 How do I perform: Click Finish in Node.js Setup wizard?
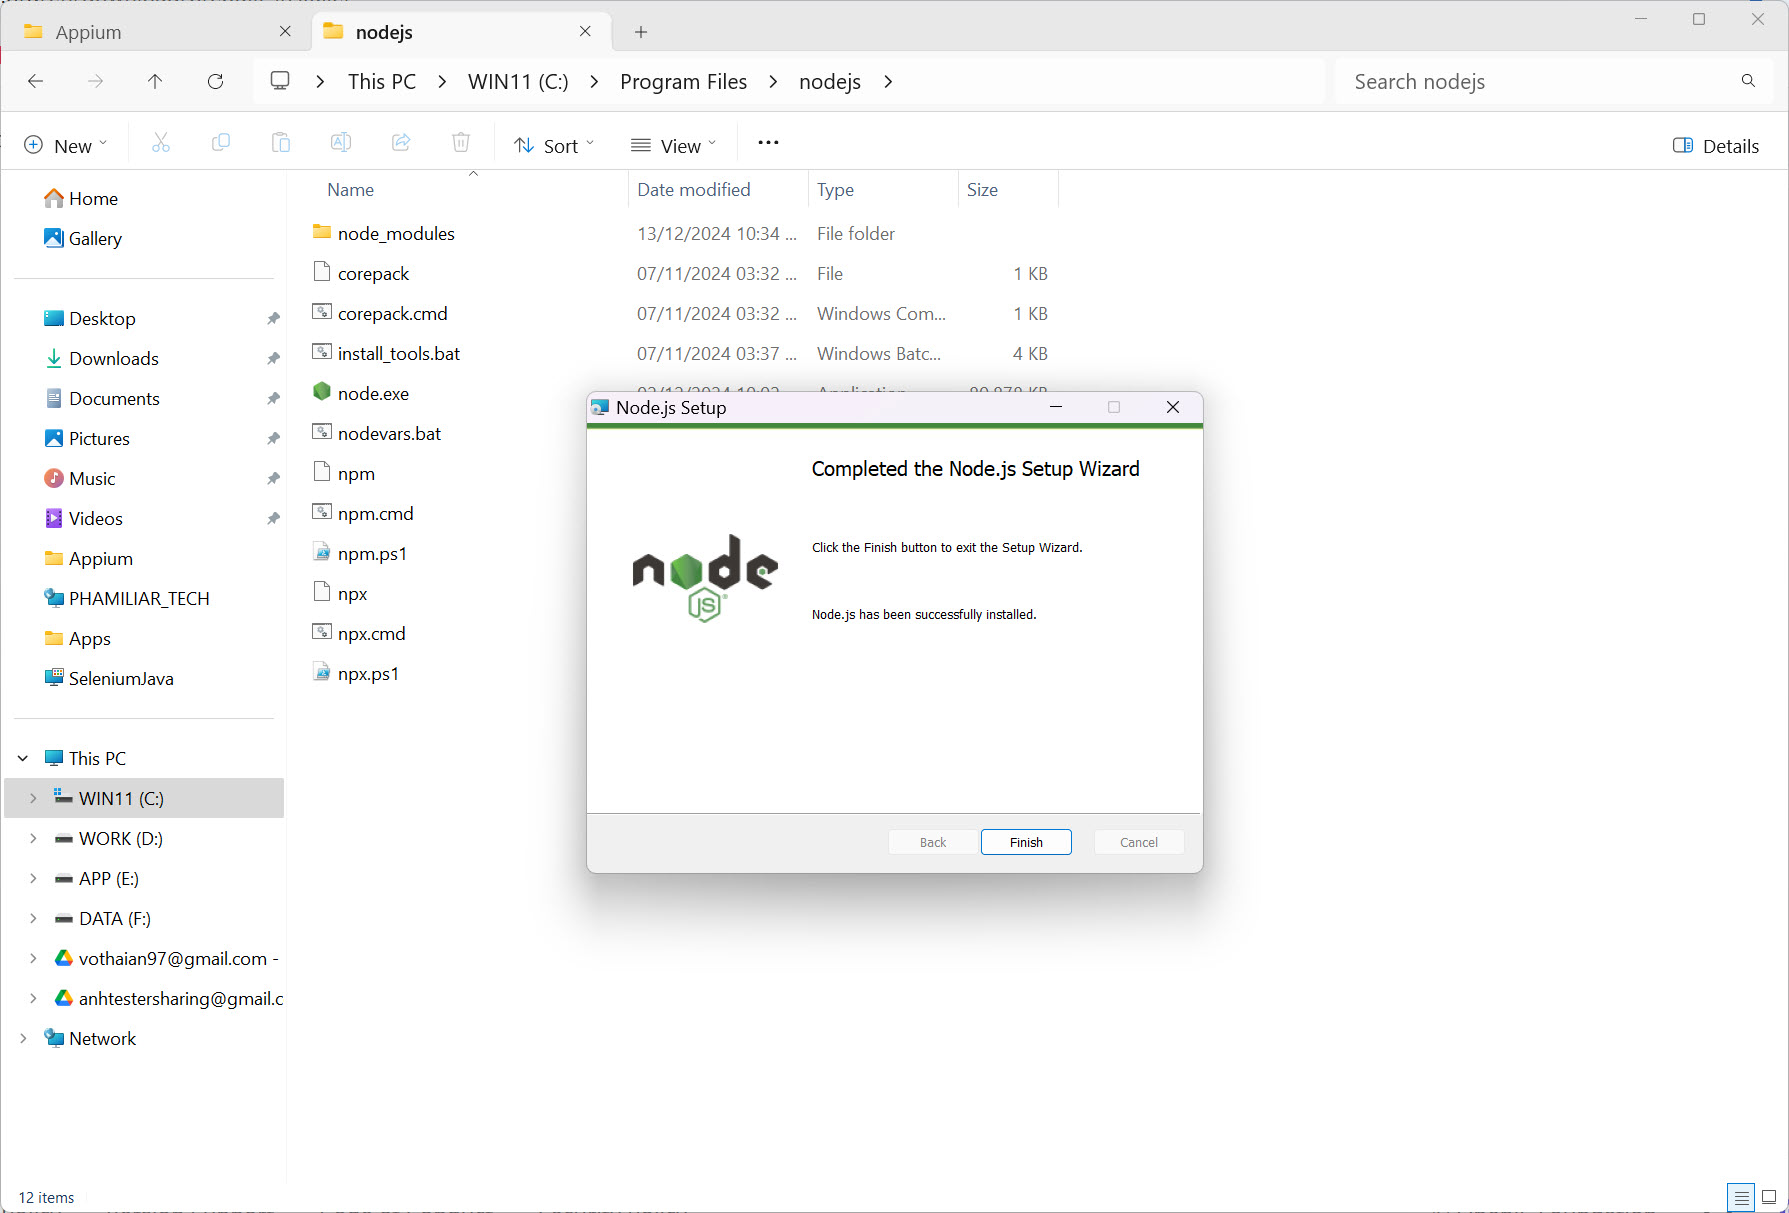tap(1026, 842)
